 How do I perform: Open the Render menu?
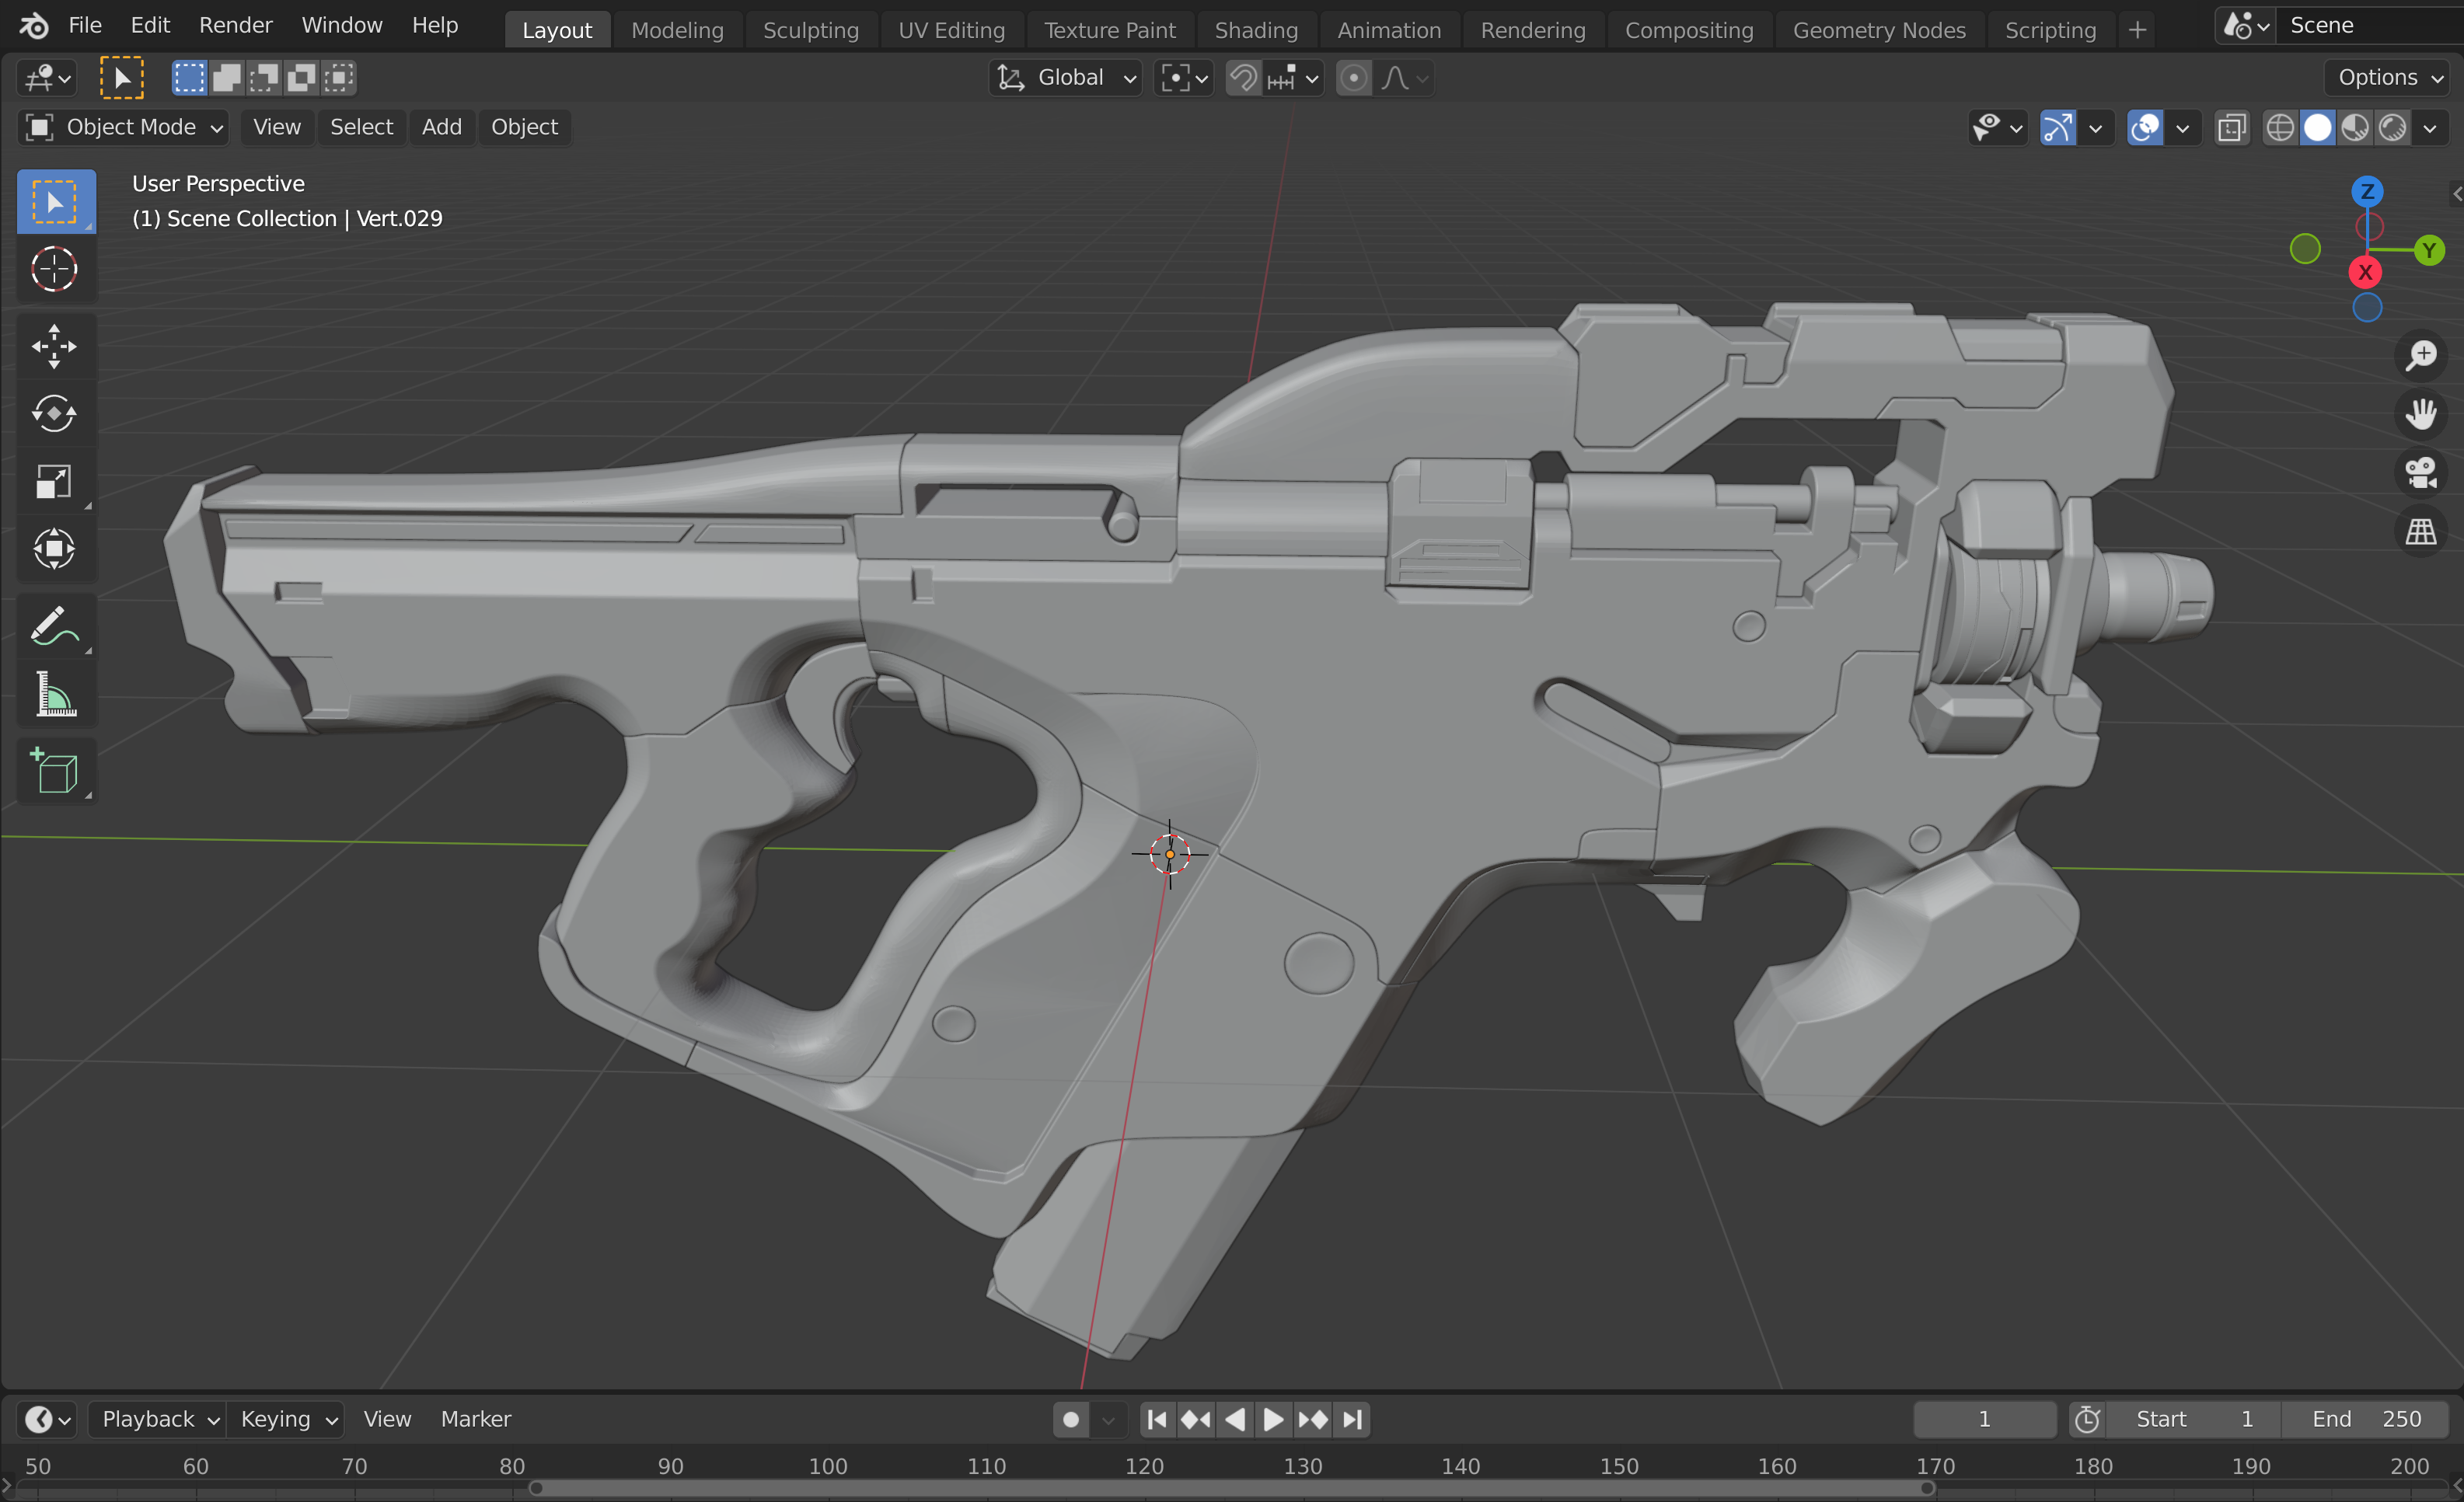coord(235,25)
